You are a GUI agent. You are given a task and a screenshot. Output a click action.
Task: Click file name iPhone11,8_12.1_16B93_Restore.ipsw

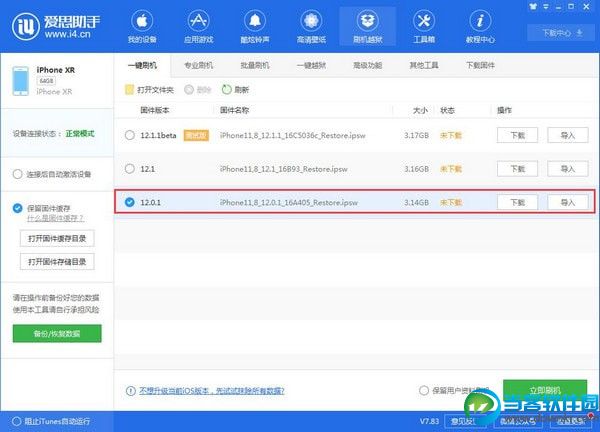point(284,169)
